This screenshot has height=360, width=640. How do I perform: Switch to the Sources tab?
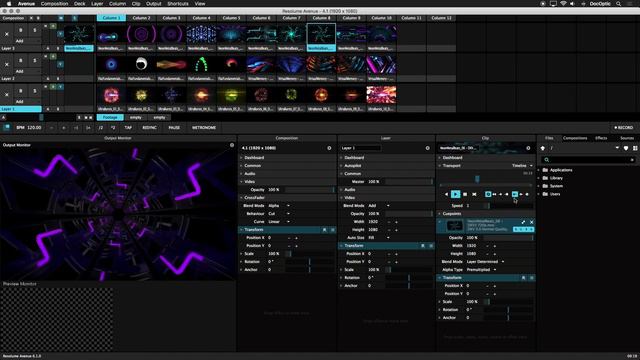pyautogui.click(x=627, y=138)
